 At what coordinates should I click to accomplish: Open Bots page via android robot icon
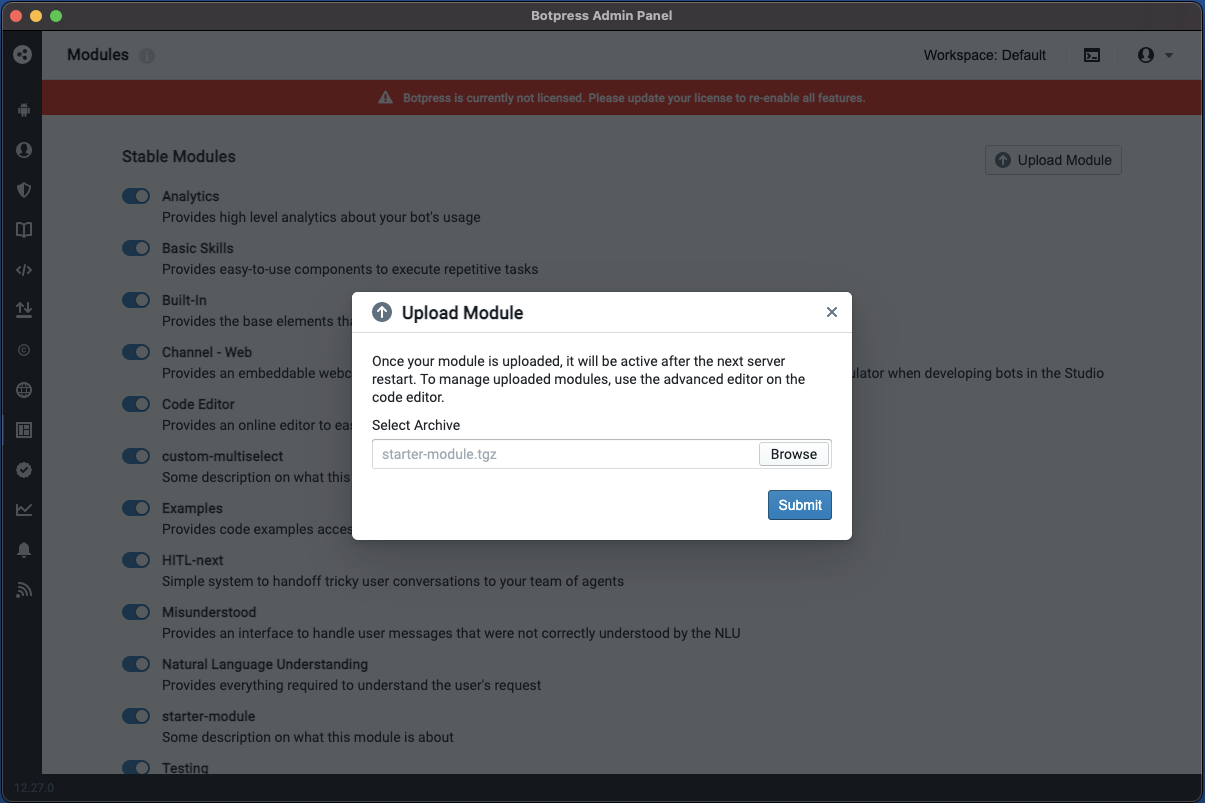[x=24, y=110]
